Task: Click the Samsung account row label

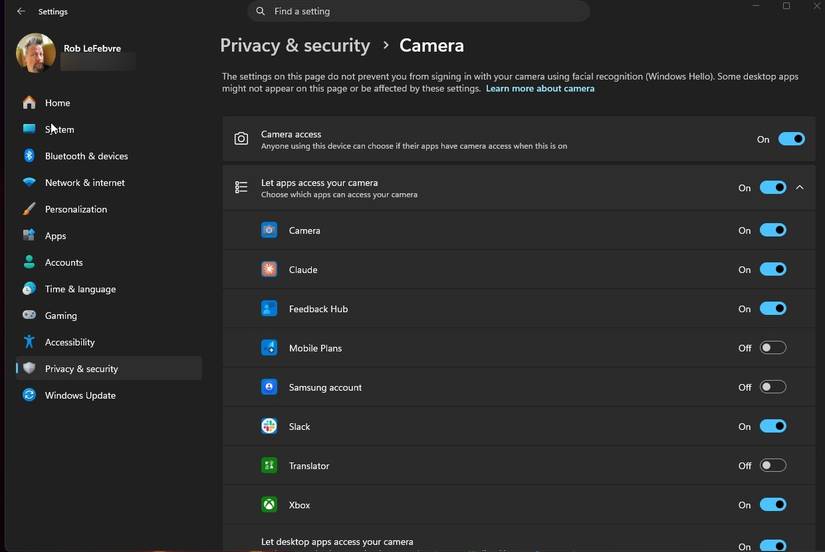Action: (x=325, y=387)
